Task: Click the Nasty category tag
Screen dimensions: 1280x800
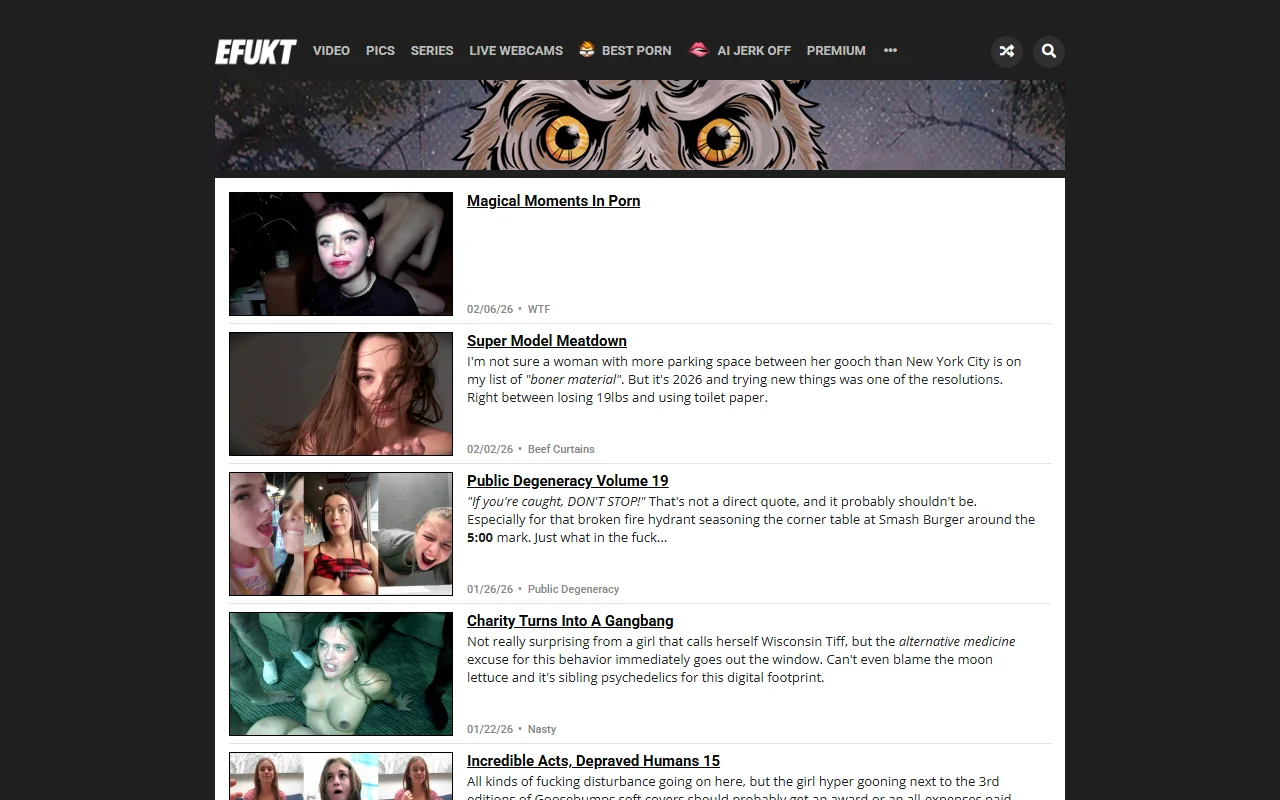Action: tap(542, 729)
